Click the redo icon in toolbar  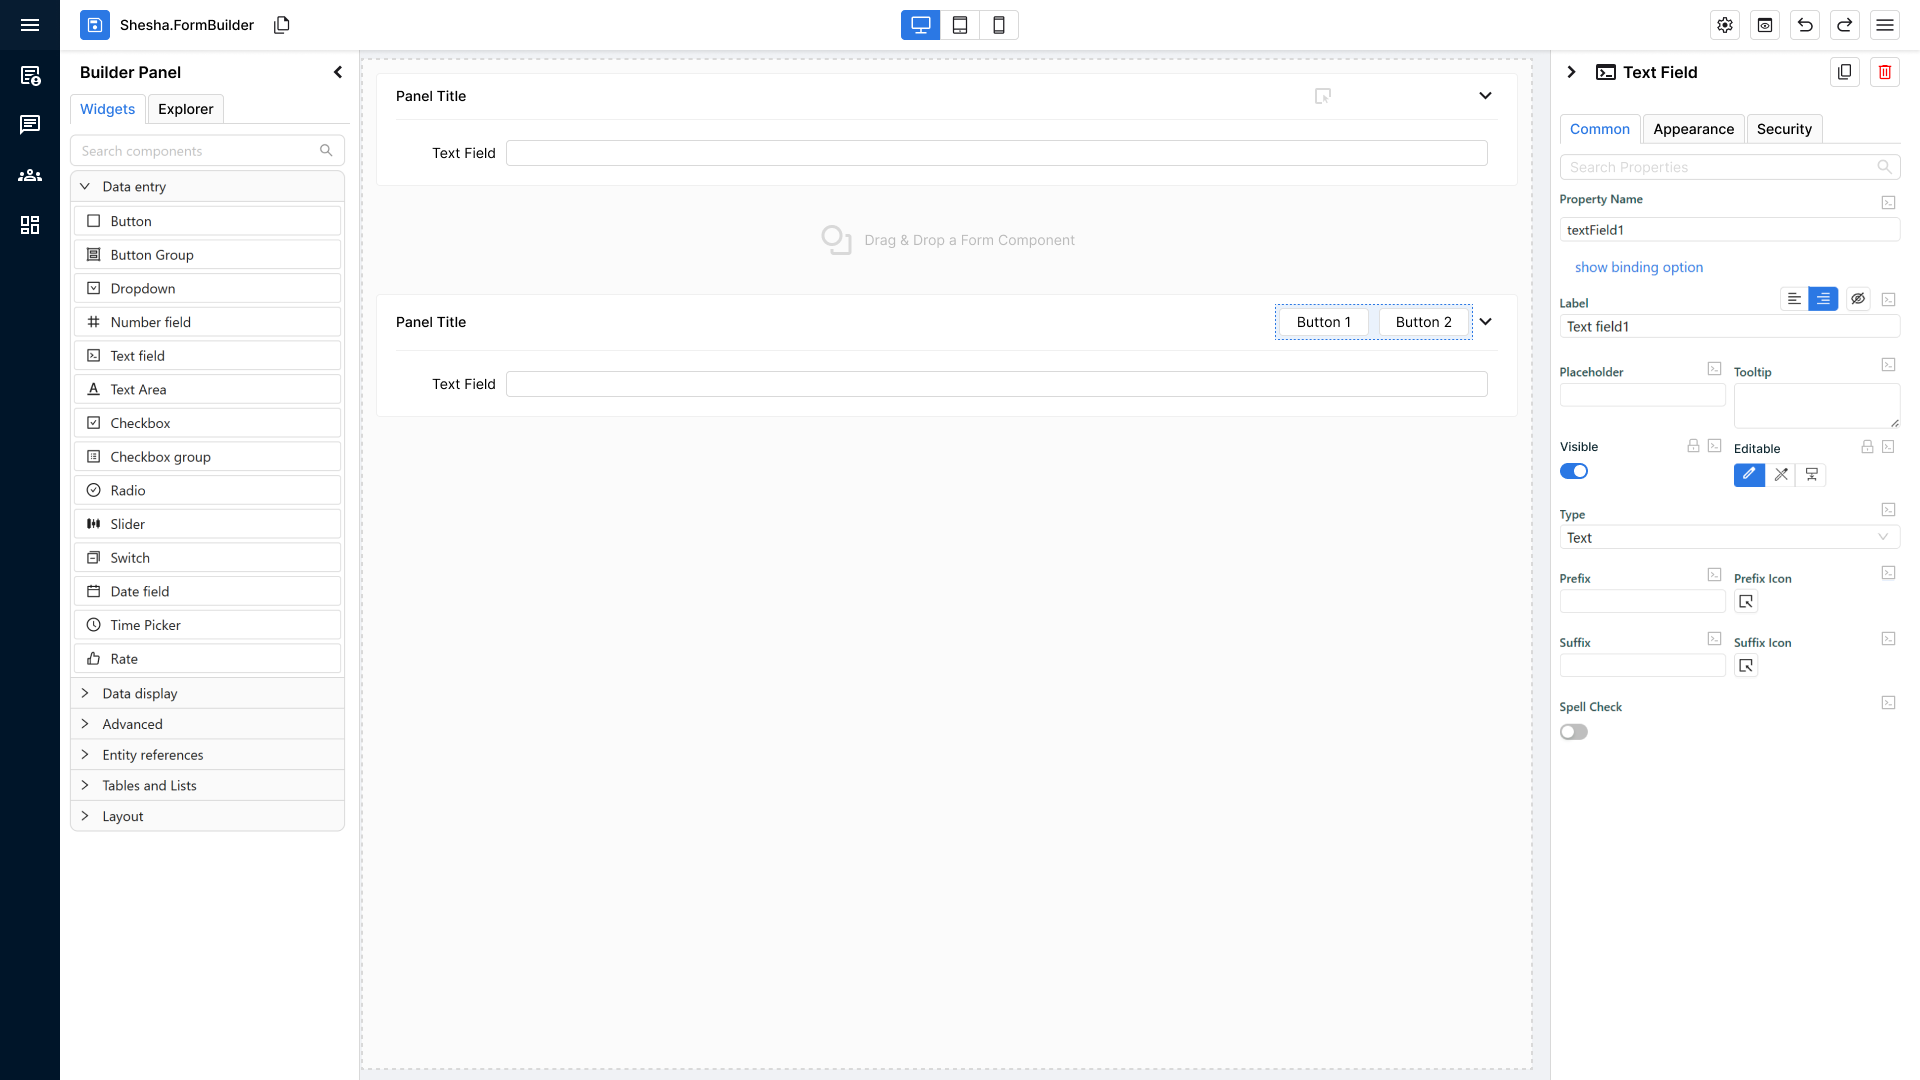tap(1845, 25)
